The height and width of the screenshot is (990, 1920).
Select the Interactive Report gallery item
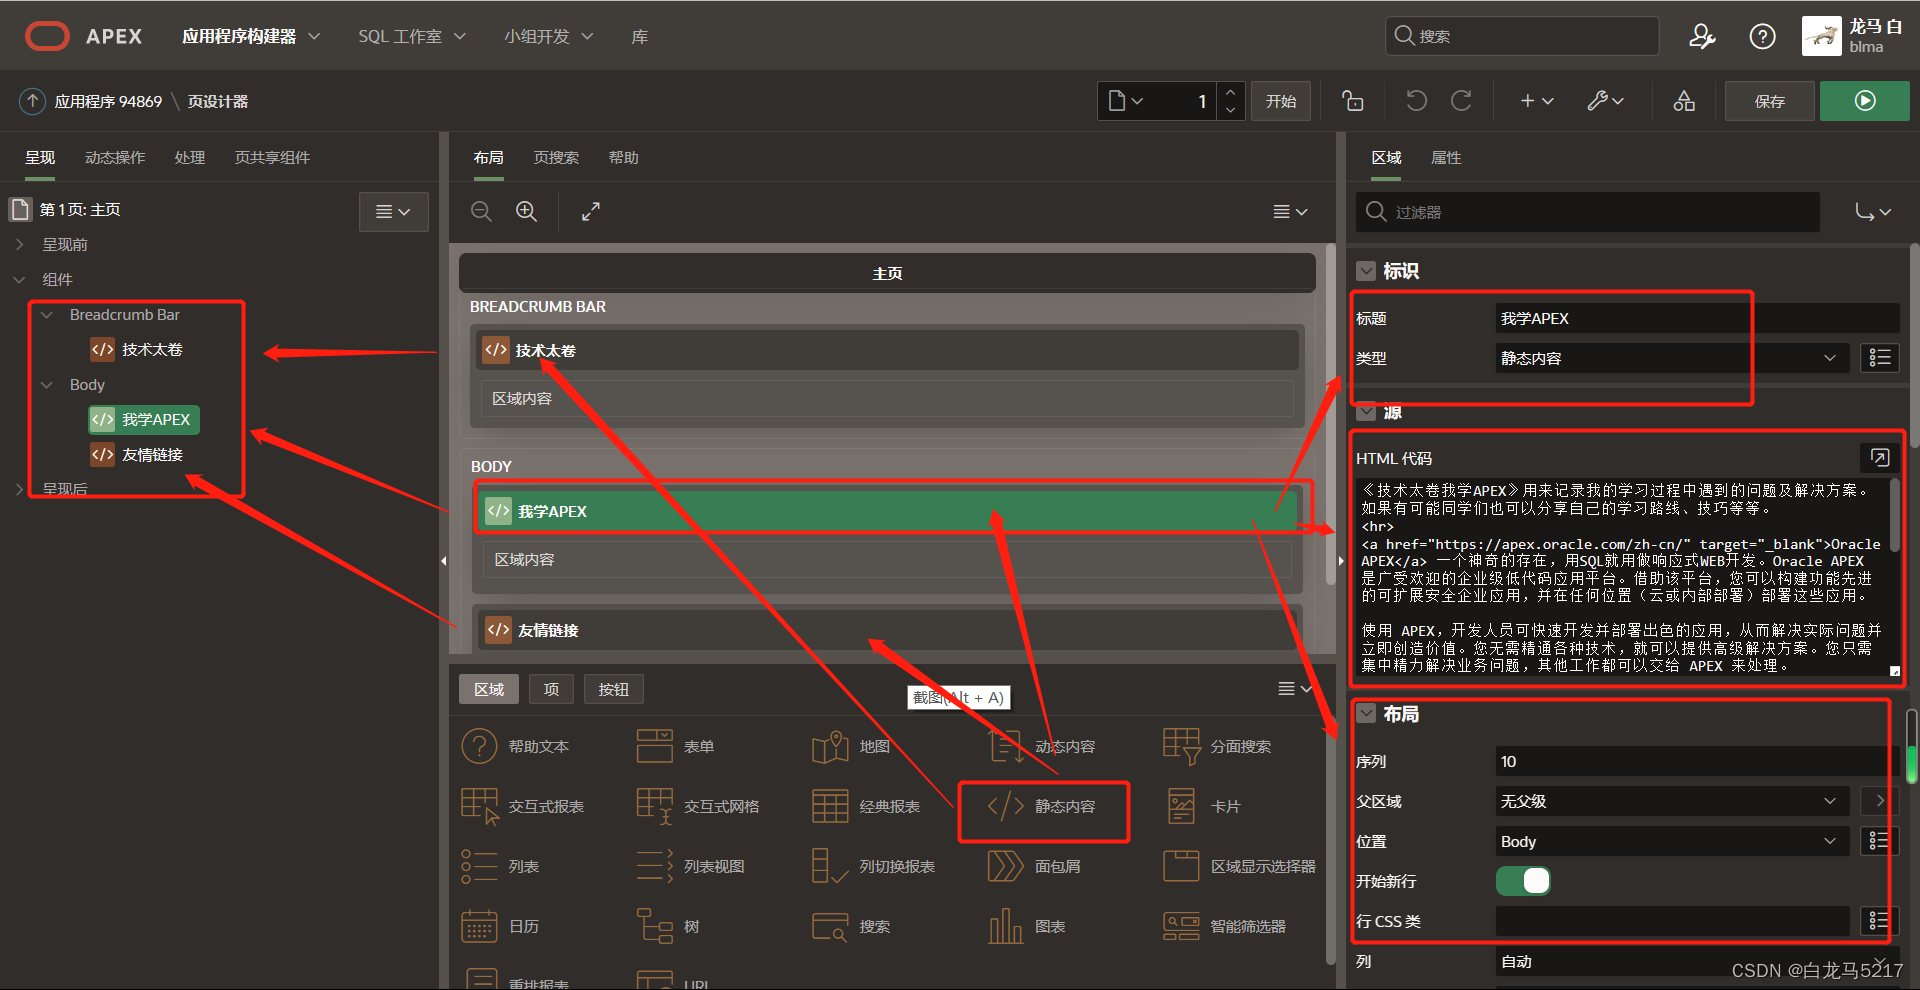pyautogui.click(x=523, y=807)
